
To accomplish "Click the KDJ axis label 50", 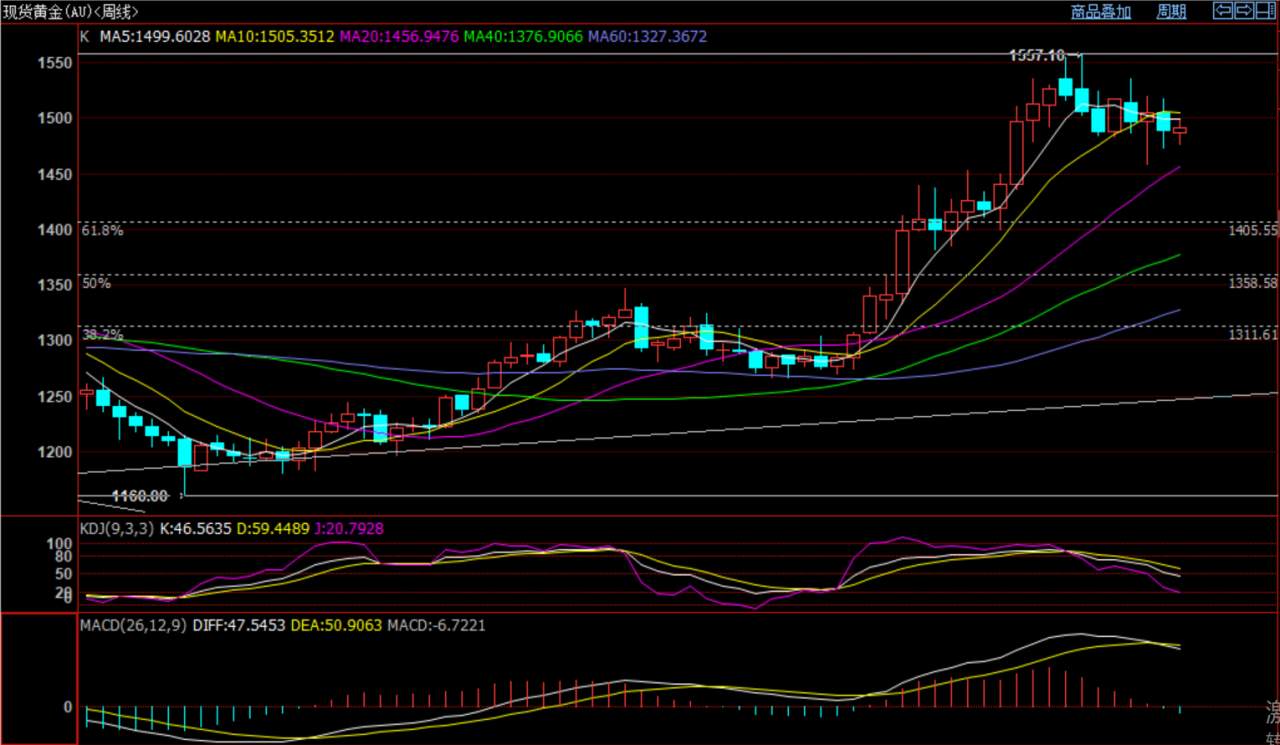I will point(63,573).
